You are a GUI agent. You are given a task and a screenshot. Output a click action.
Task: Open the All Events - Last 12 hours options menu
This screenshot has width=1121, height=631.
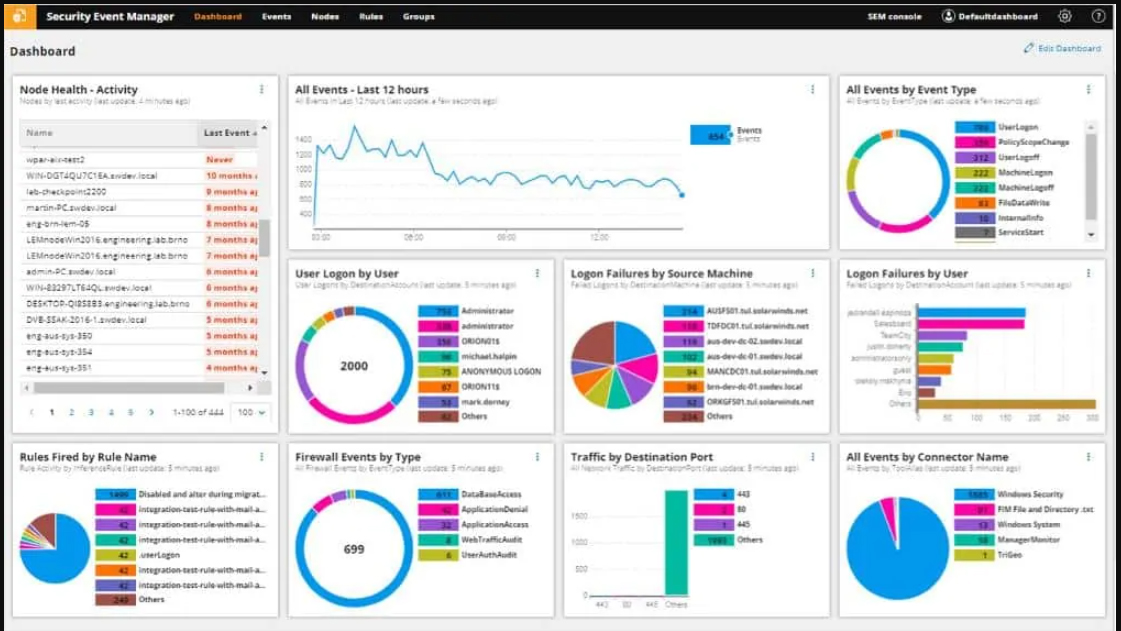point(812,89)
